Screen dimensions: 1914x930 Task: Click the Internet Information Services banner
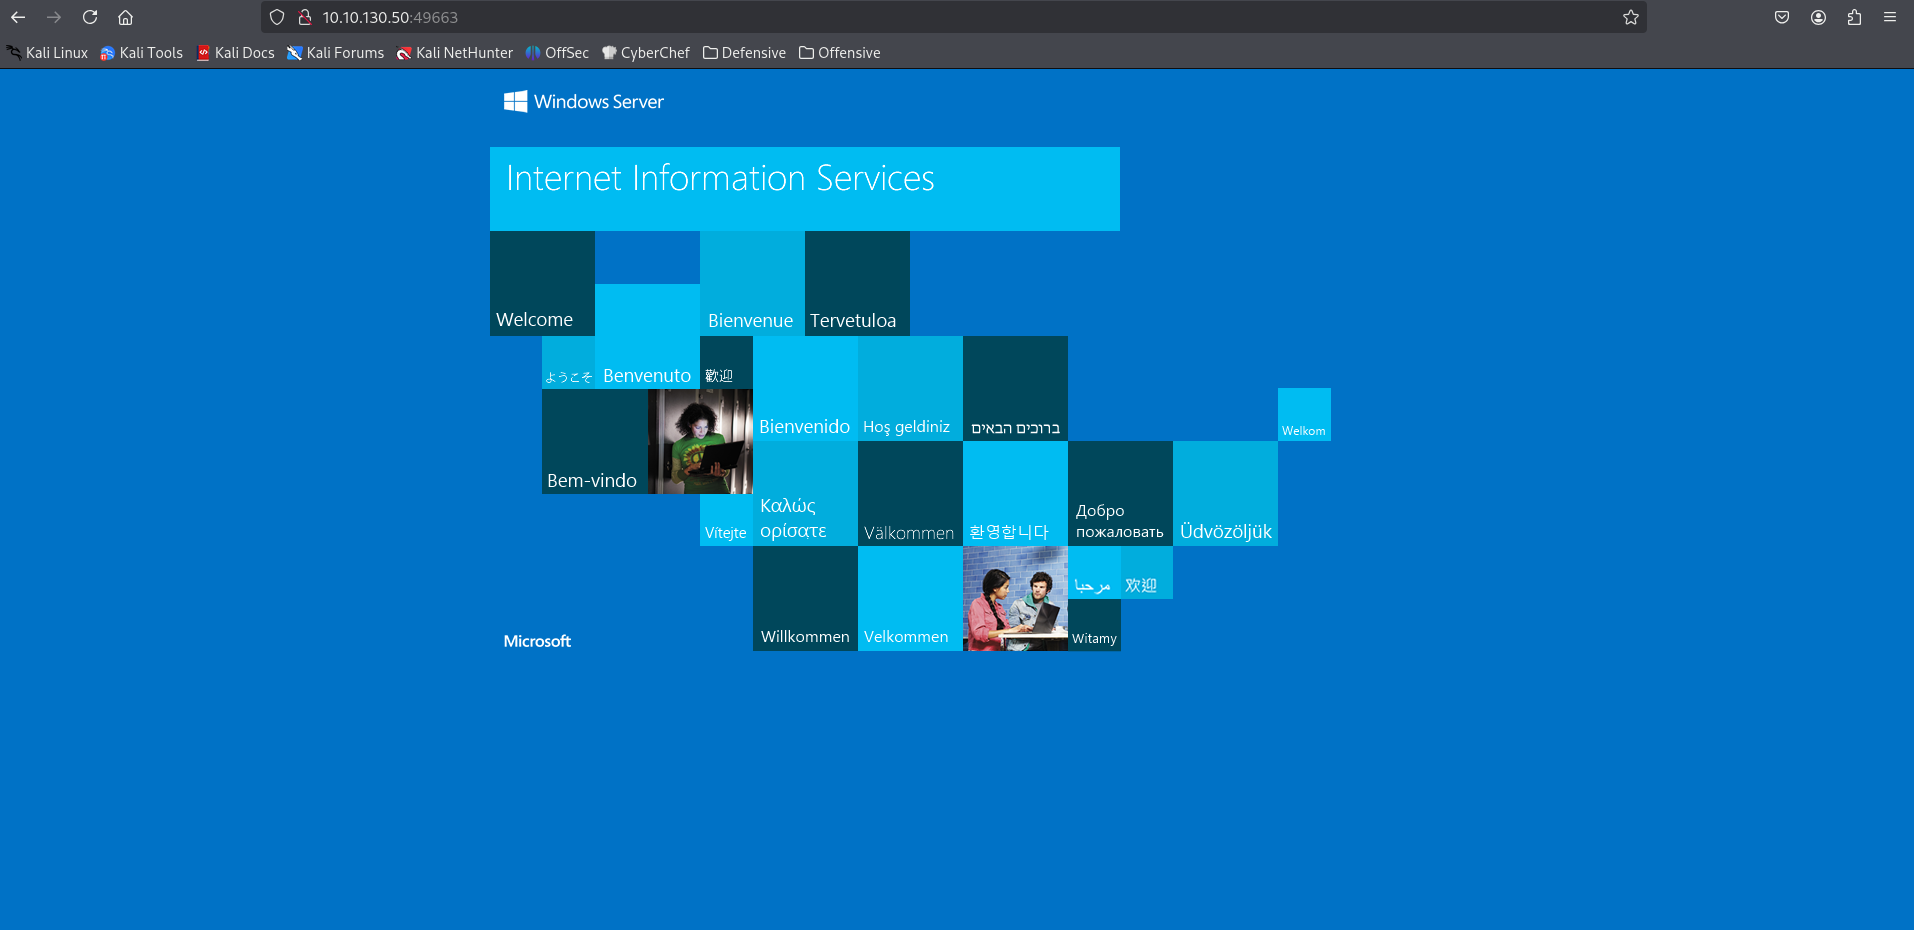pos(804,188)
